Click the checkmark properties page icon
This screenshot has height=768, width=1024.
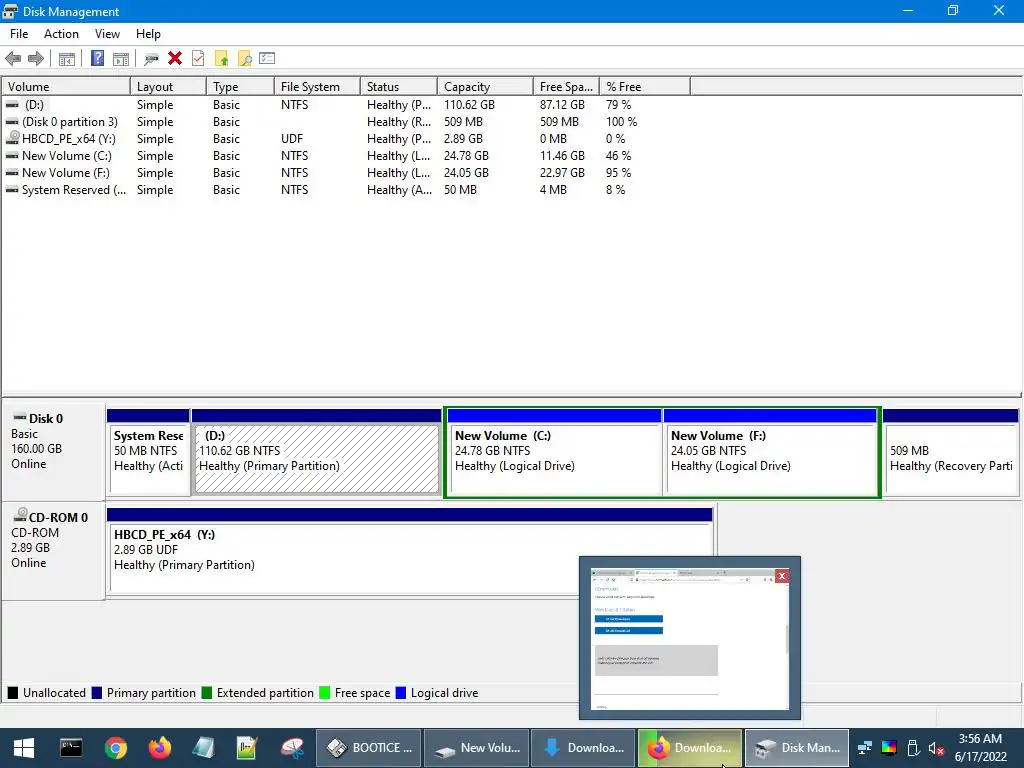coord(199,59)
